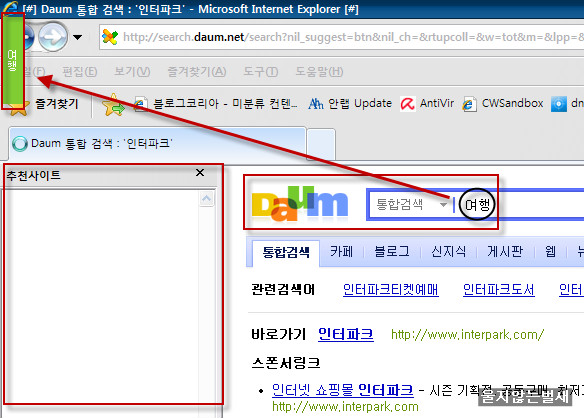Viewport: 584px width, 418px height.
Task: Click the AntiVir bookmark icon
Action: [407, 104]
